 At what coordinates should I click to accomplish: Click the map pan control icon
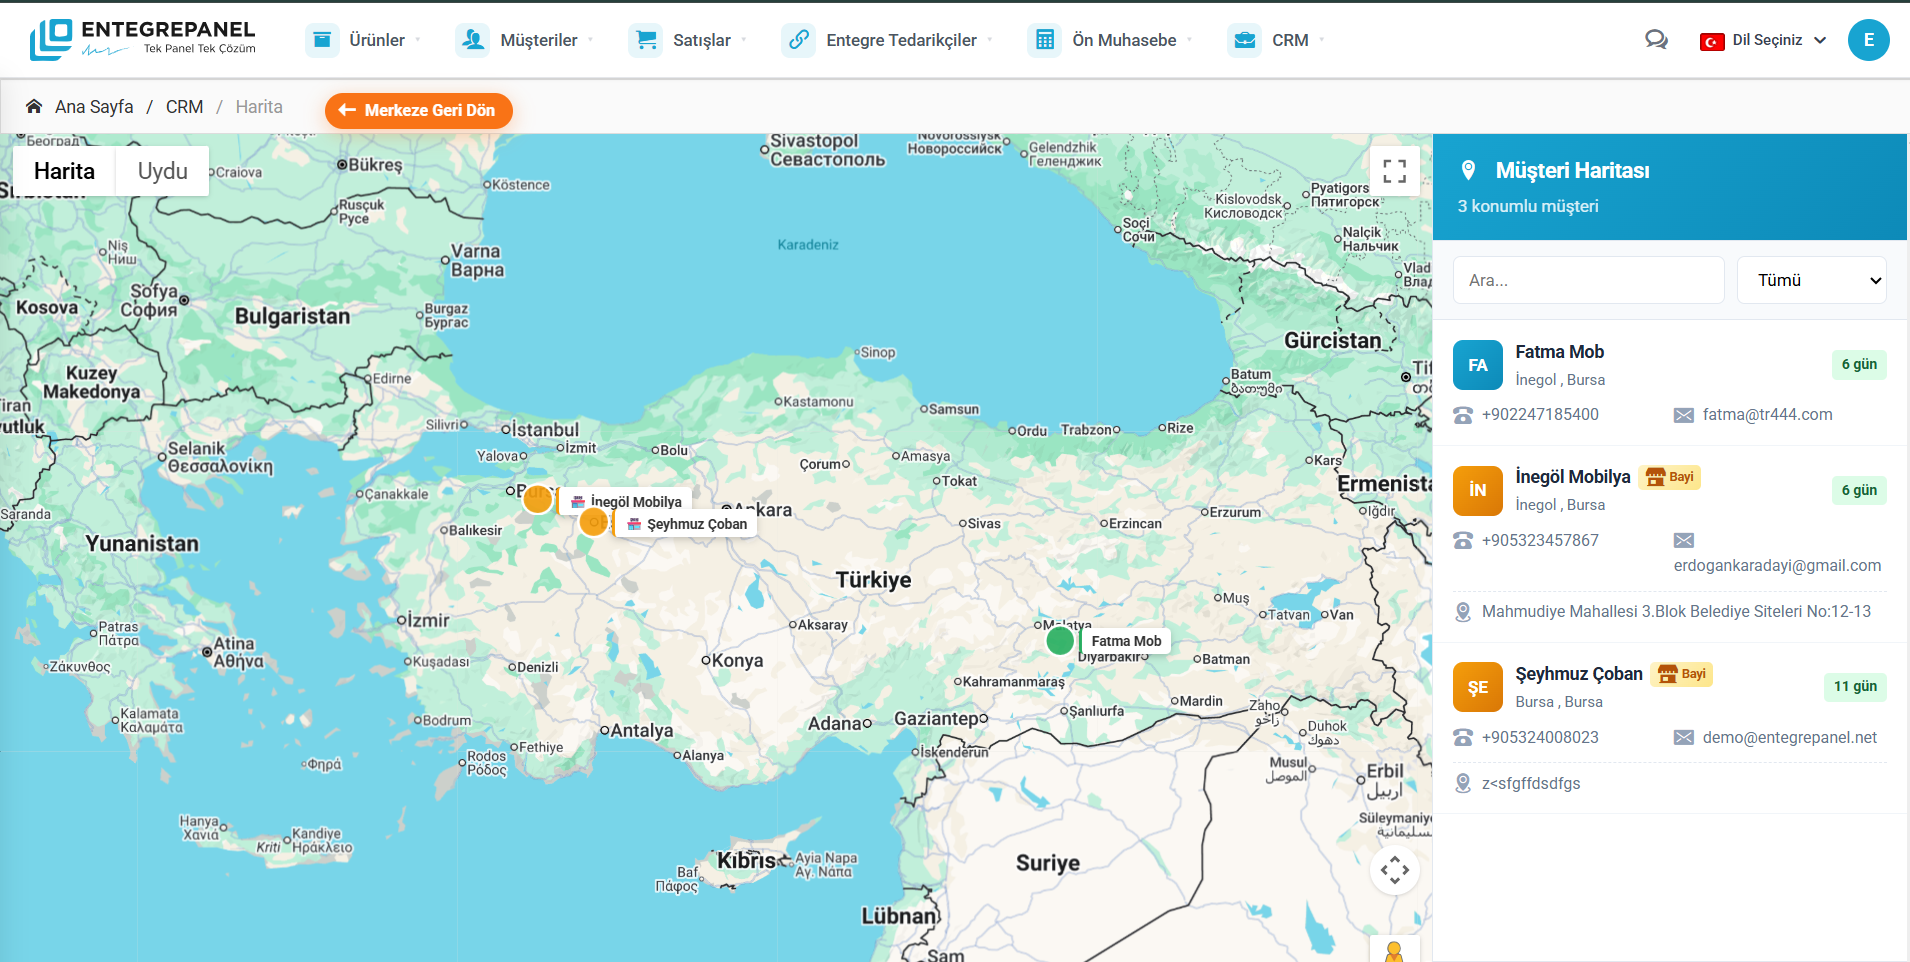tap(1395, 870)
